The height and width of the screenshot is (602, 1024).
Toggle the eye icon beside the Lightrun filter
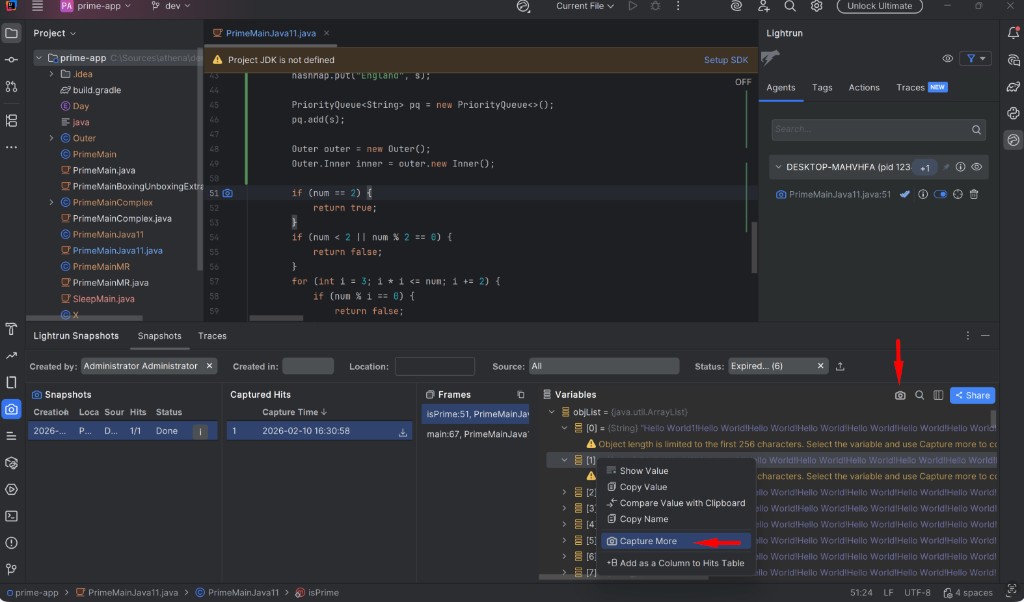(947, 59)
